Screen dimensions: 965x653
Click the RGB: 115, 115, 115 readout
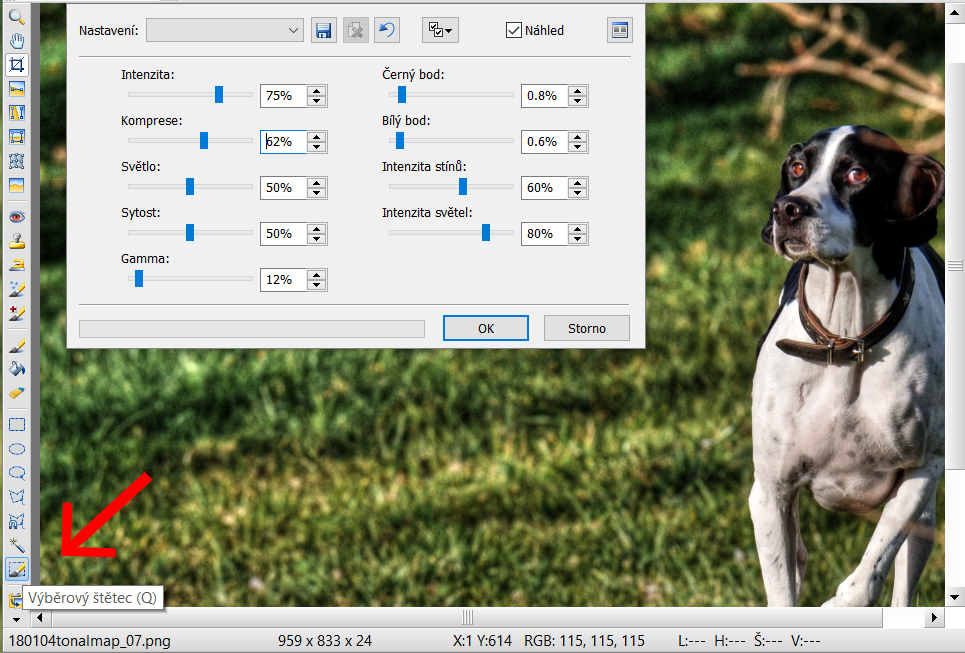pyautogui.click(x=584, y=641)
